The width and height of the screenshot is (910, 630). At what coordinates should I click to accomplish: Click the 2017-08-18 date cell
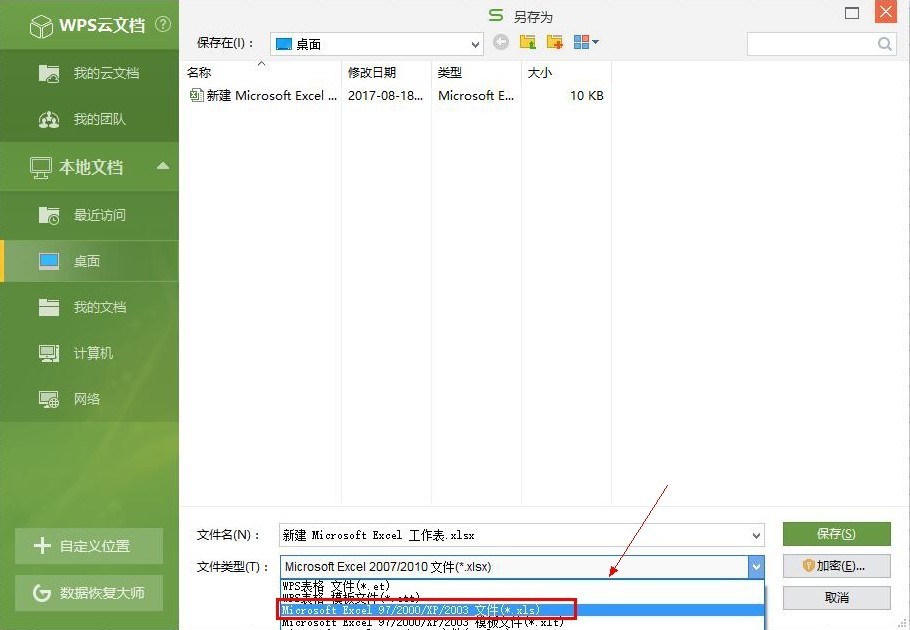click(x=385, y=96)
